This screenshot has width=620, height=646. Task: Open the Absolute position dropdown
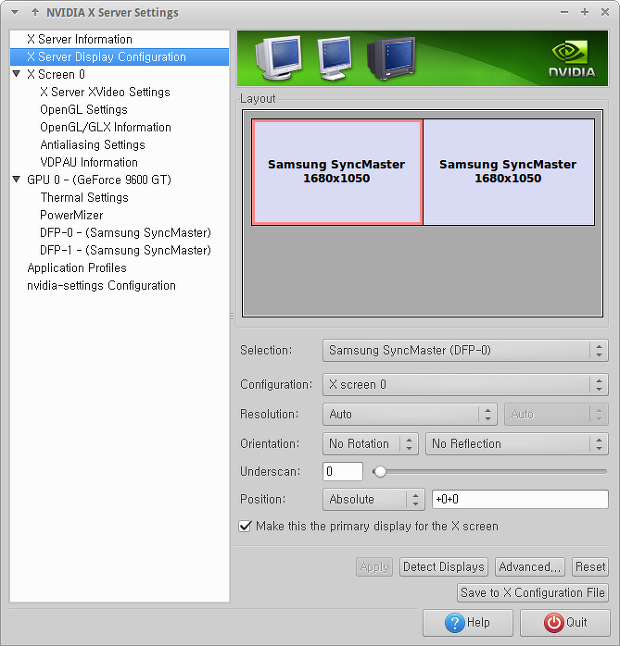click(373, 499)
